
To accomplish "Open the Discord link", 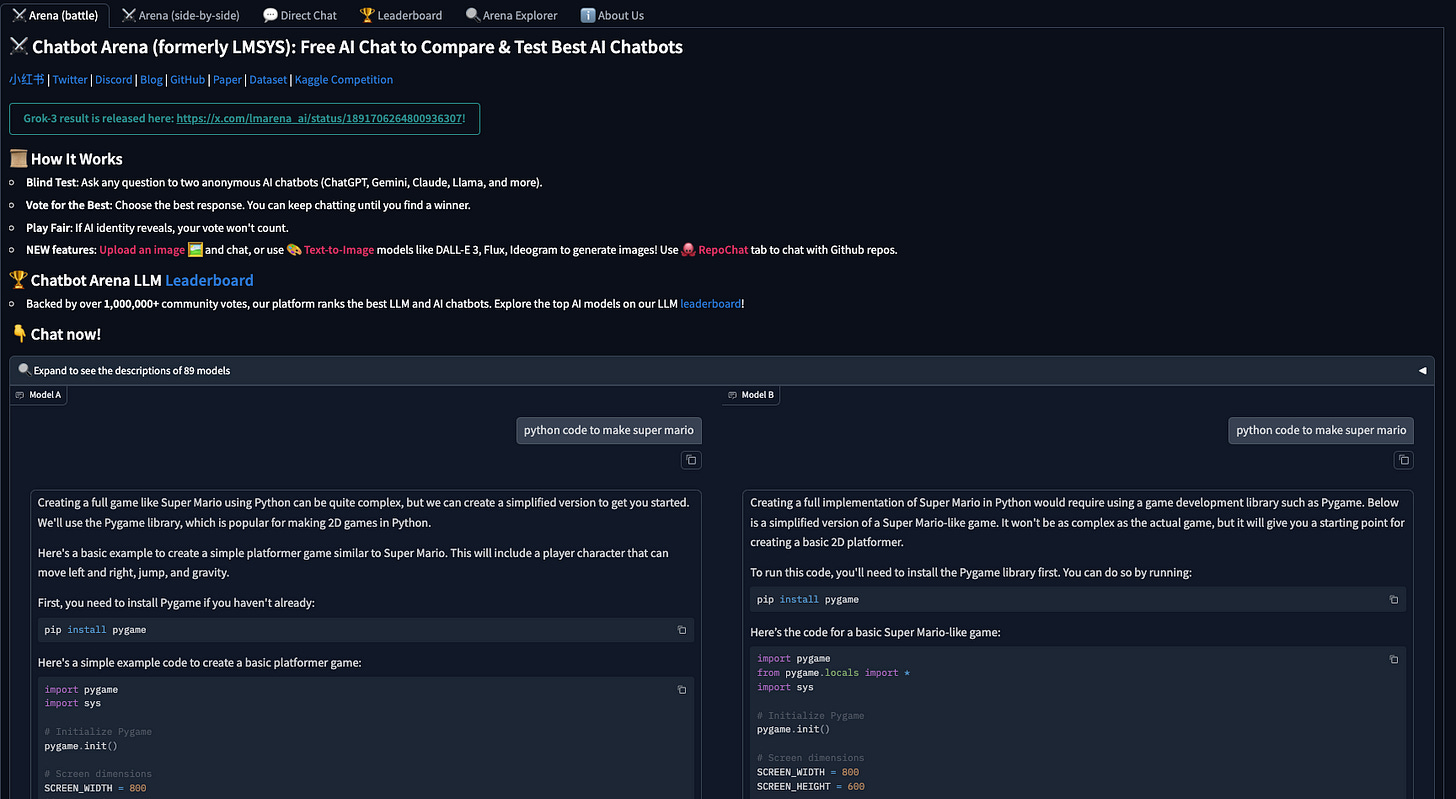I will click(x=114, y=80).
